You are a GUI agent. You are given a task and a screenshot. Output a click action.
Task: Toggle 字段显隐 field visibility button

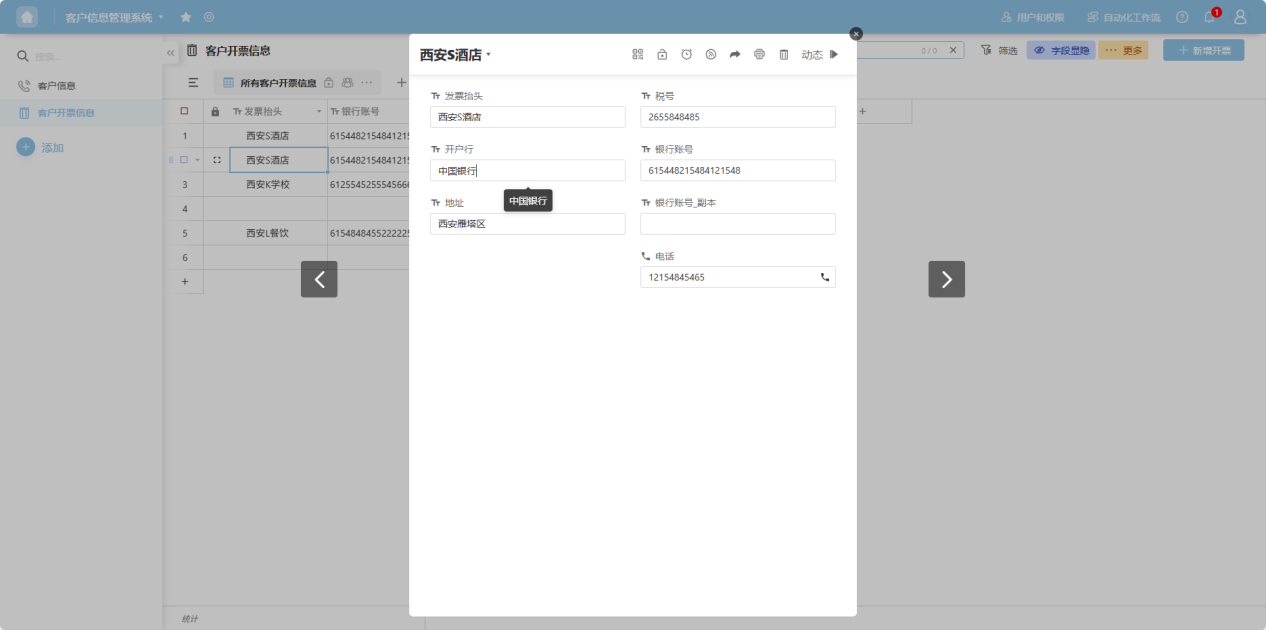1061,50
